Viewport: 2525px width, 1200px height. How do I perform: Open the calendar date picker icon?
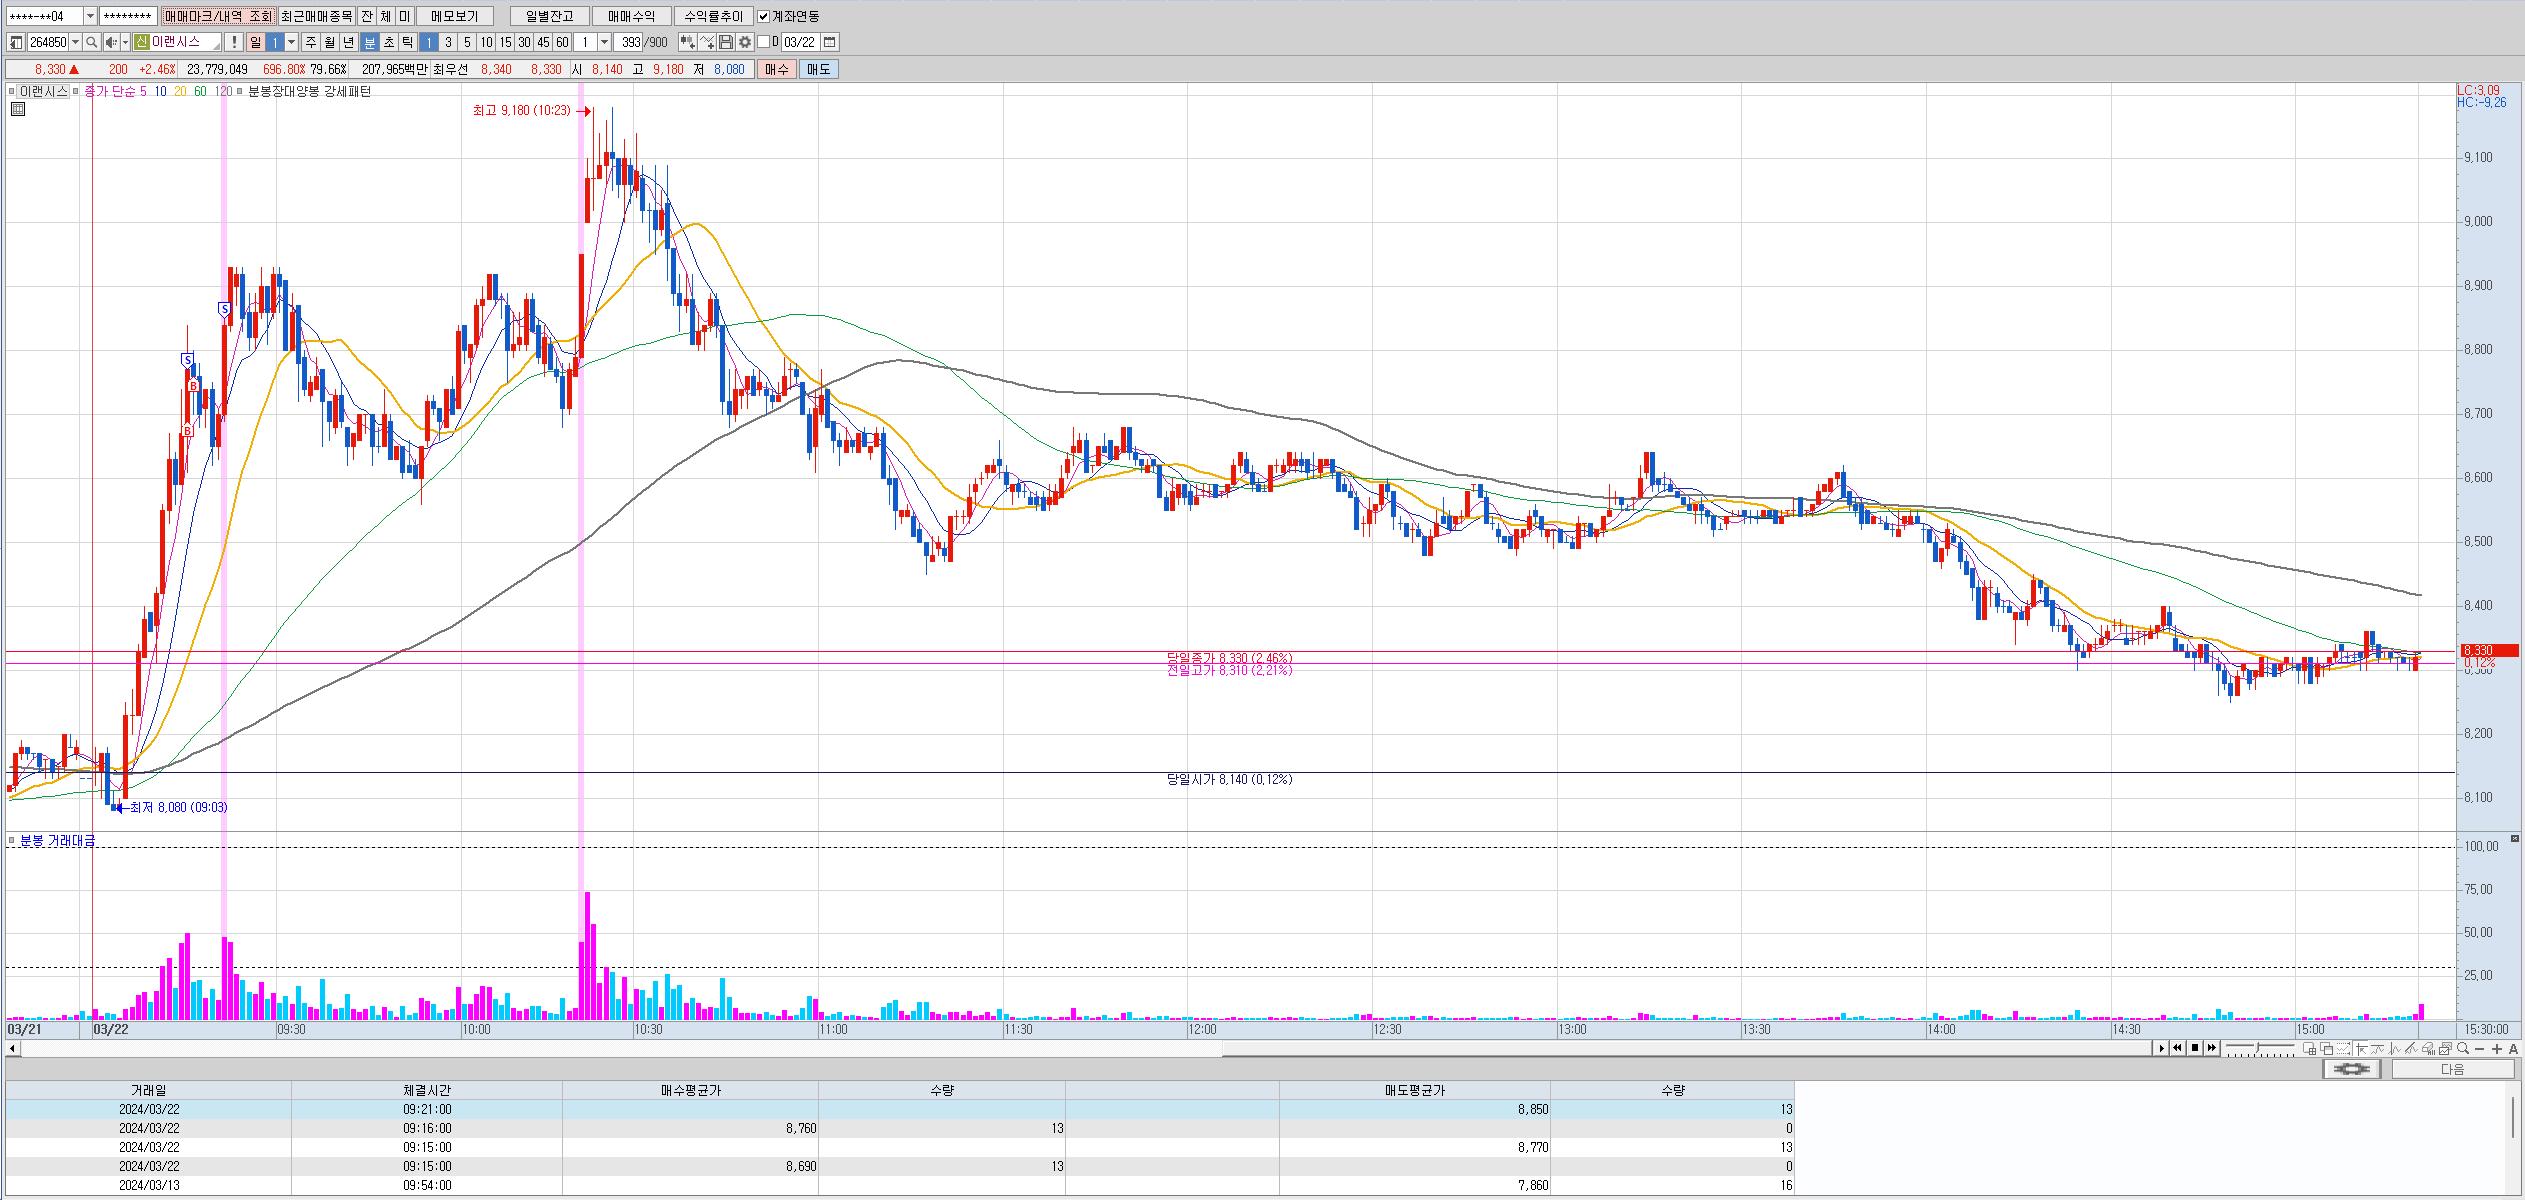coord(829,42)
